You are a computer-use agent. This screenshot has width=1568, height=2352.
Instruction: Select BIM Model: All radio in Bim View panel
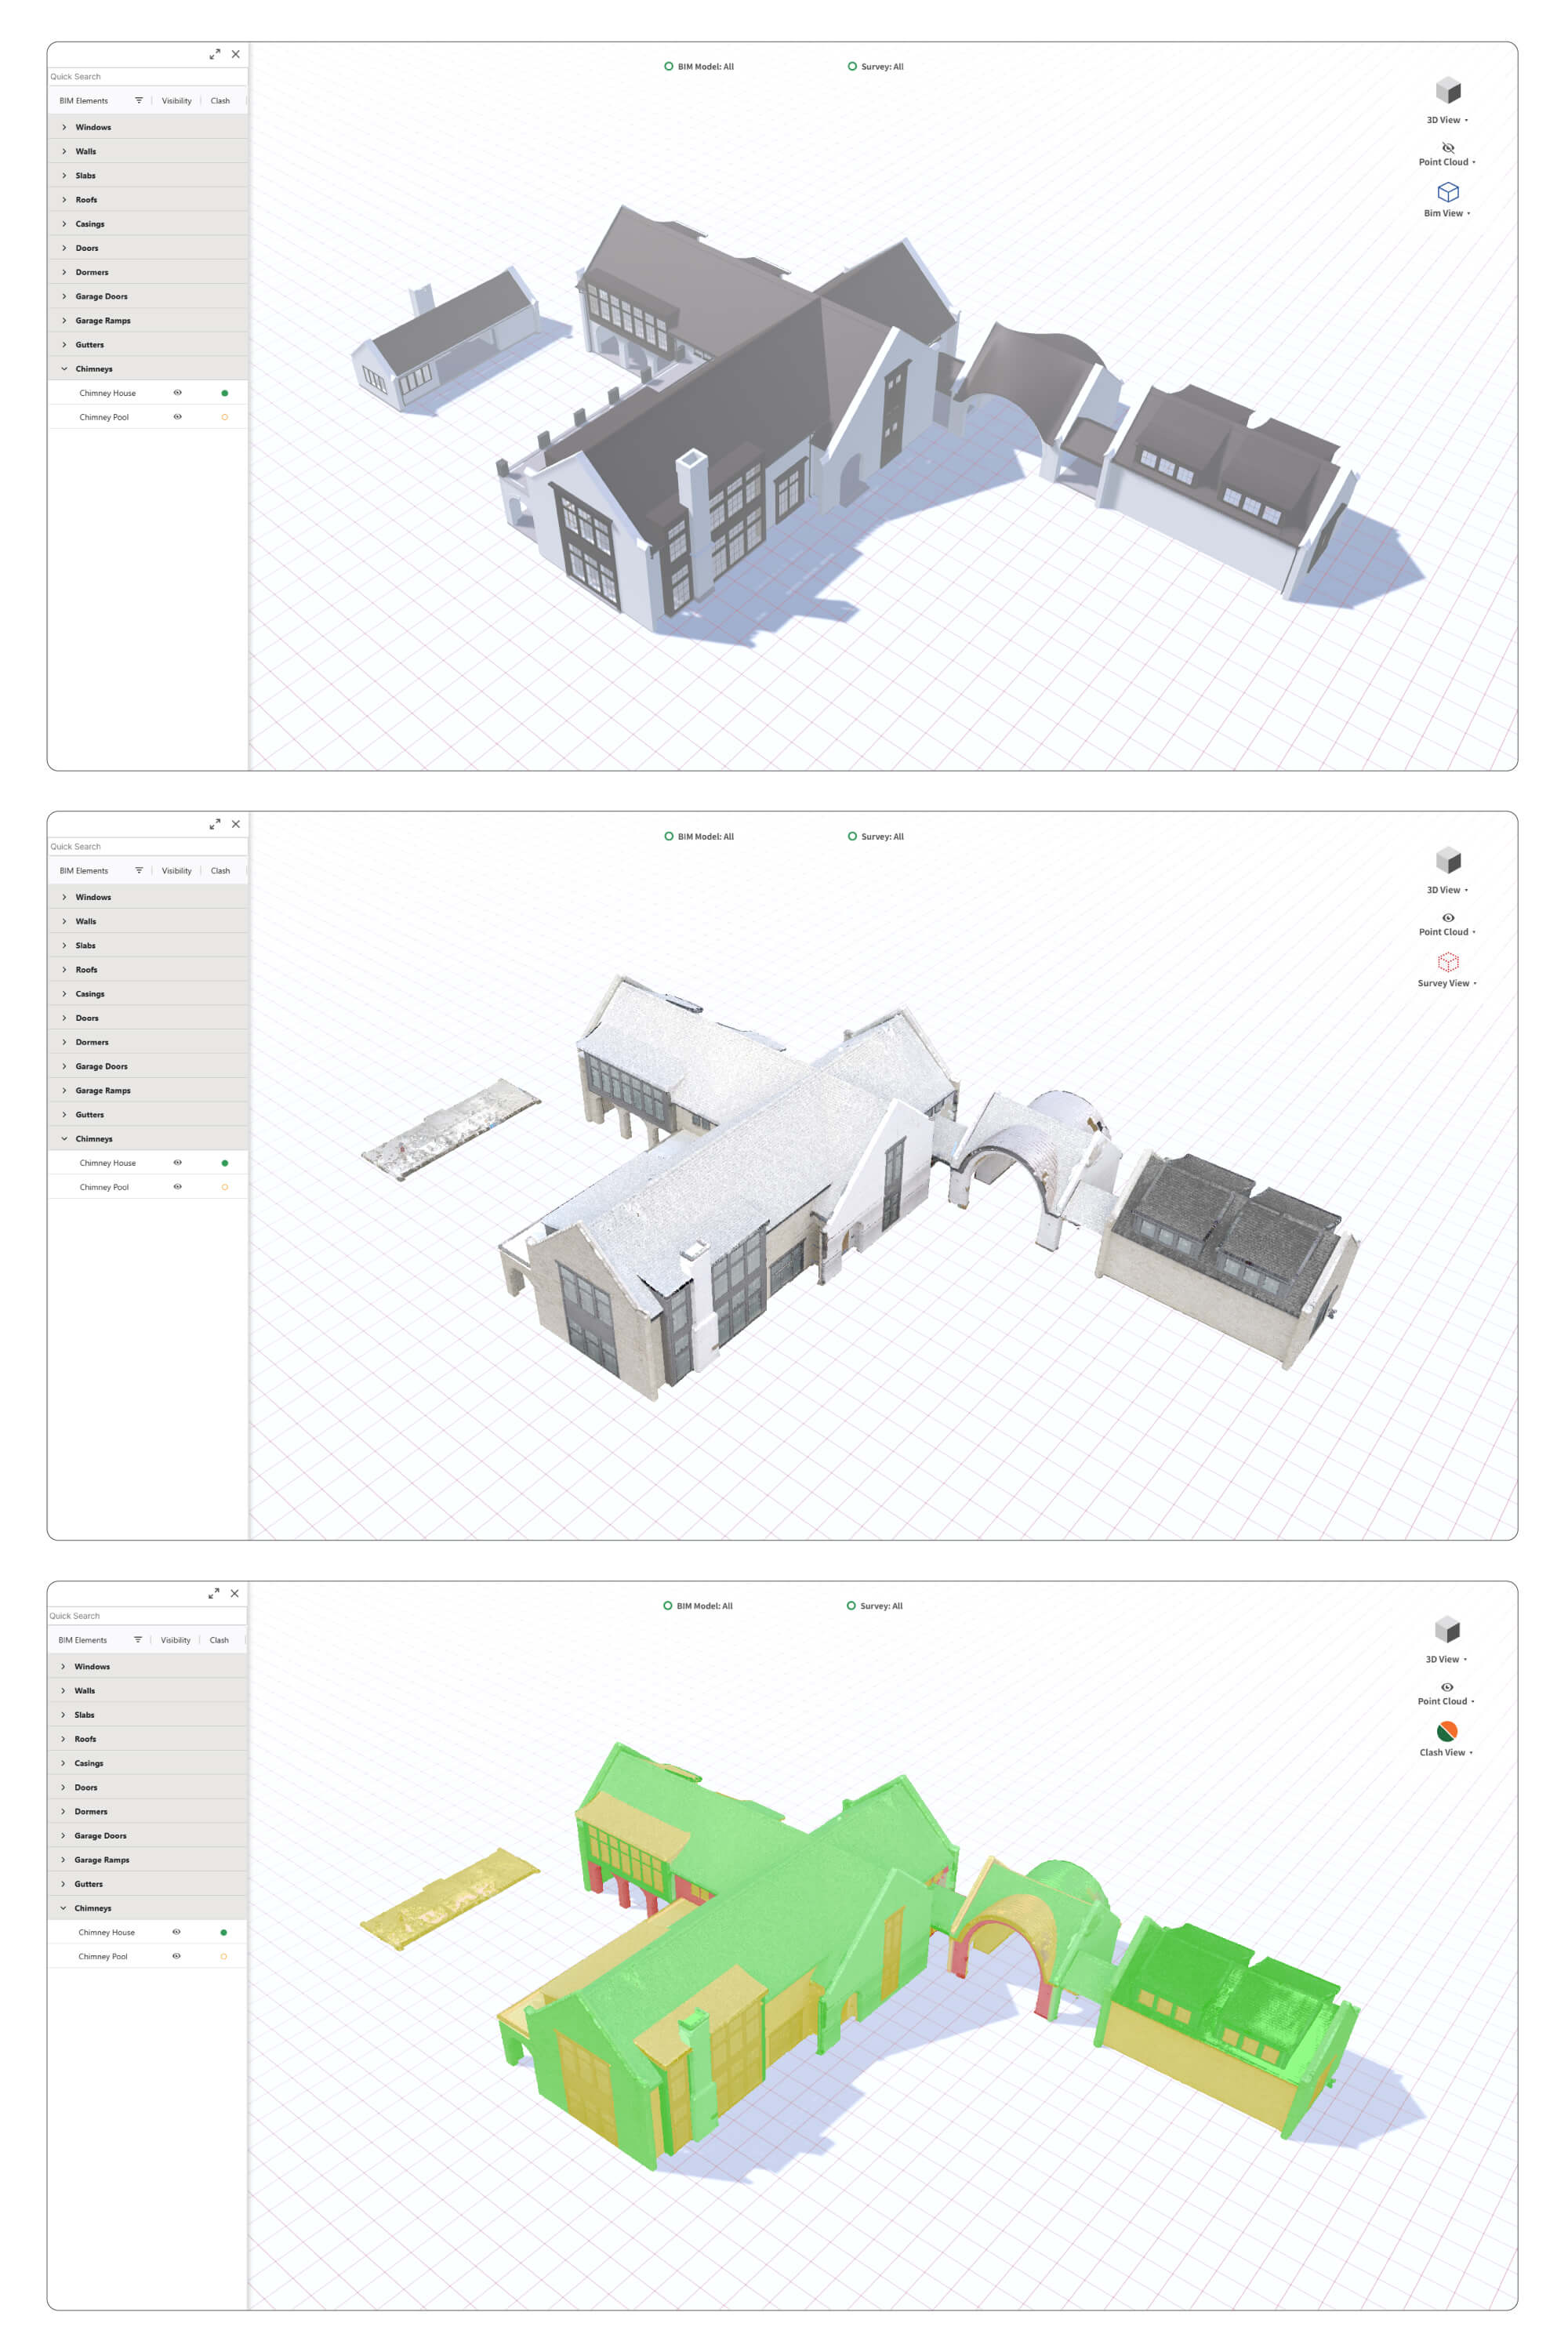(x=669, y=66)
